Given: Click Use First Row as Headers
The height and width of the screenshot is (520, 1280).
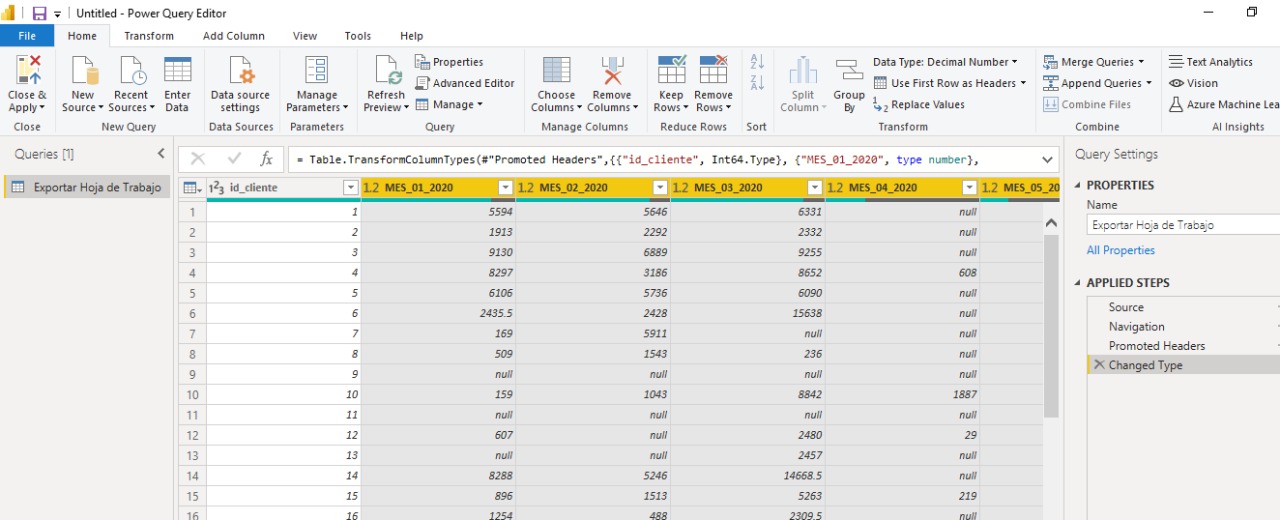Looking at the screenshot, I should coord(950,83).
